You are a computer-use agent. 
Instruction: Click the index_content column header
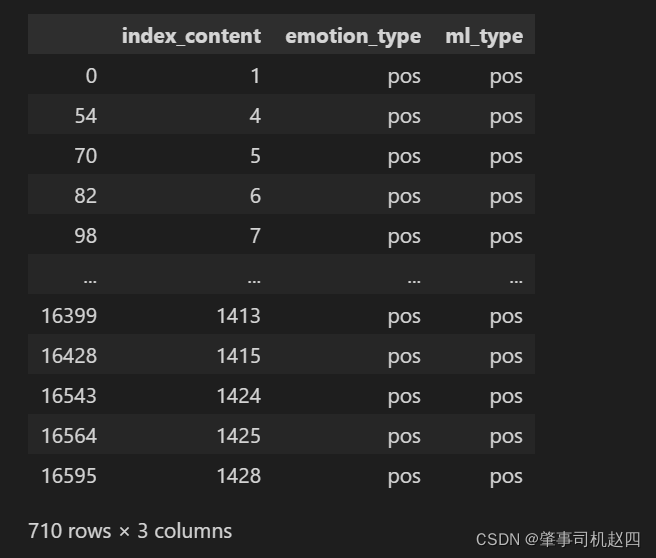[191, 36]
